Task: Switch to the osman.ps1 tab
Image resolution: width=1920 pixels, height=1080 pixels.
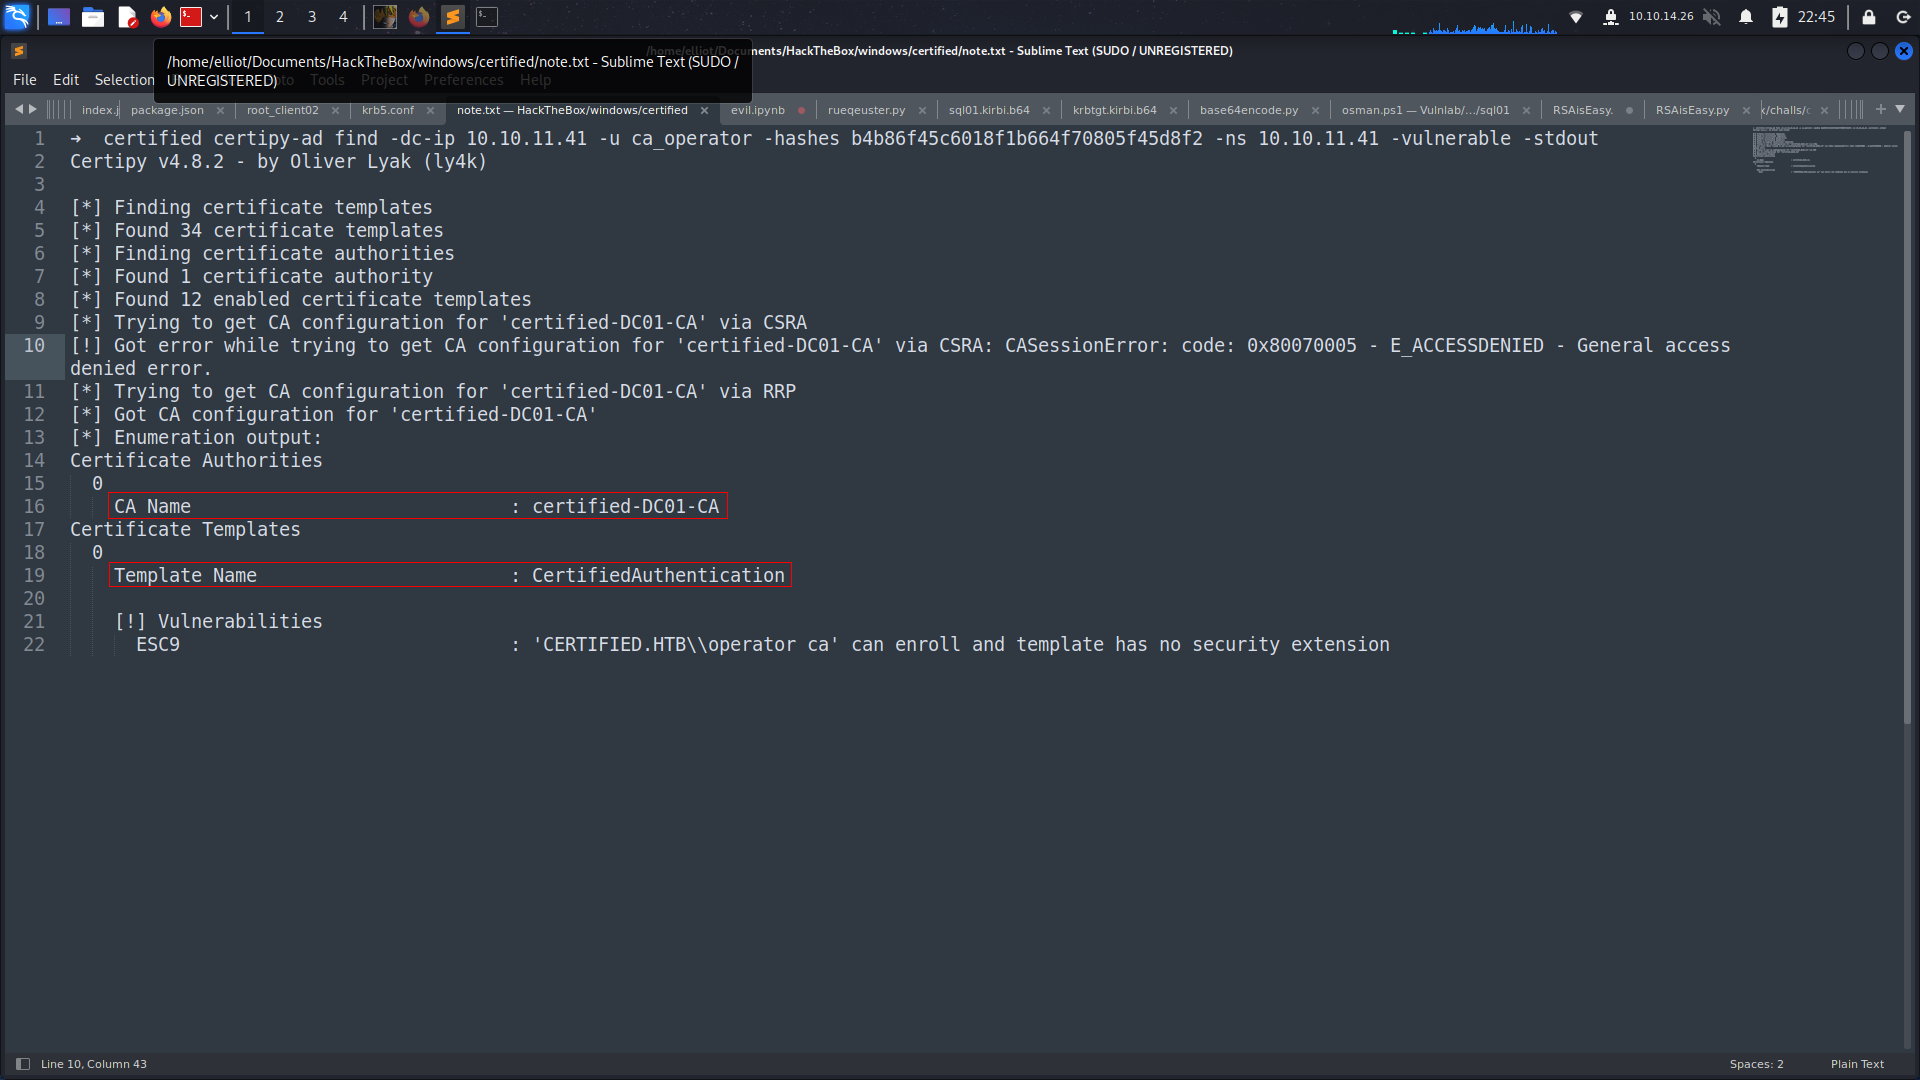Action: click(1426, 110)
